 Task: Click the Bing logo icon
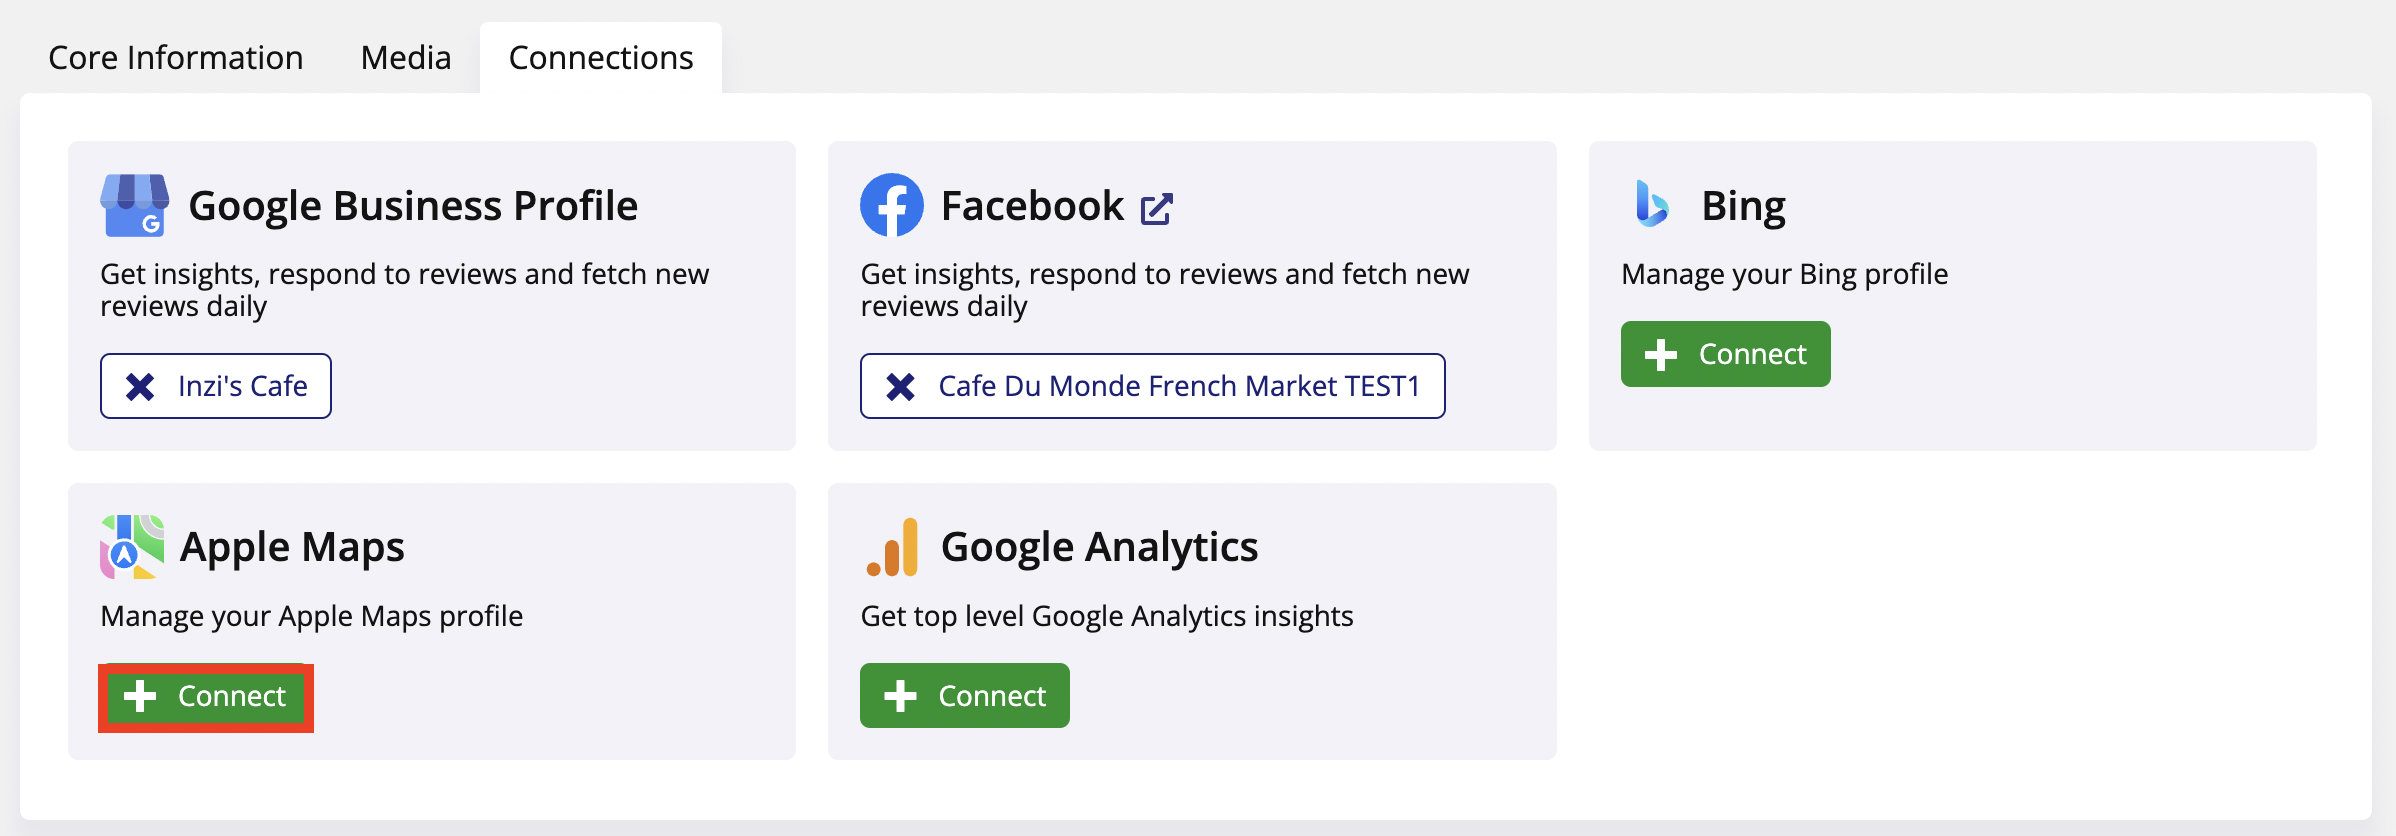(x=1652, y=204)
